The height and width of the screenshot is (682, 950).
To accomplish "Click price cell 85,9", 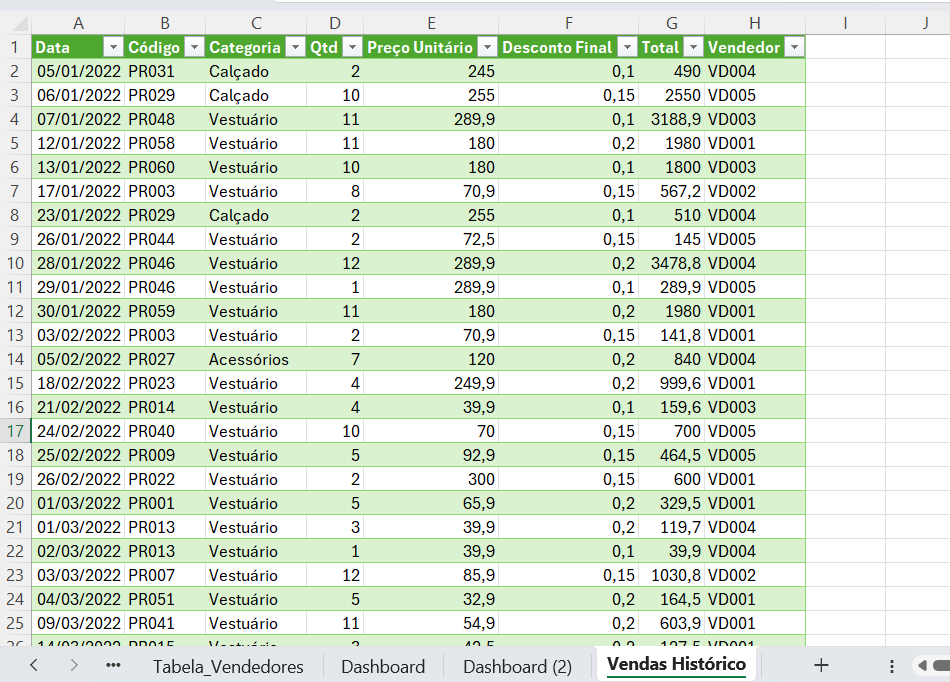I will click(431, 575).
